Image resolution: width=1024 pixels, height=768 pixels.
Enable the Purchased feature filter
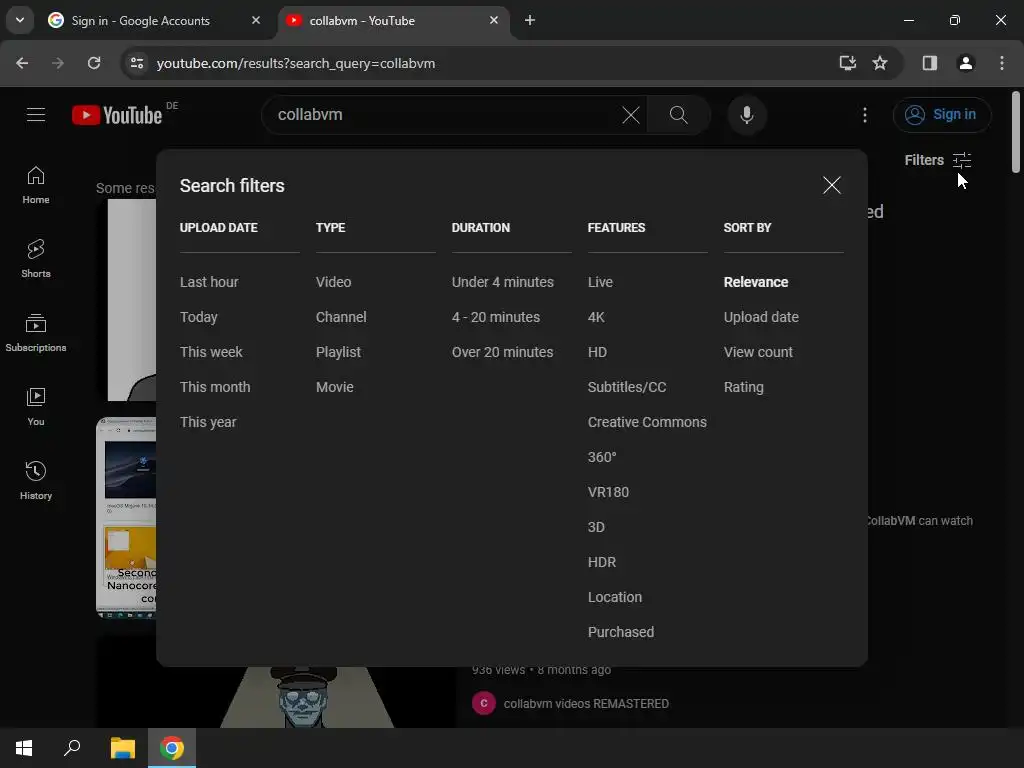[620, 632]
